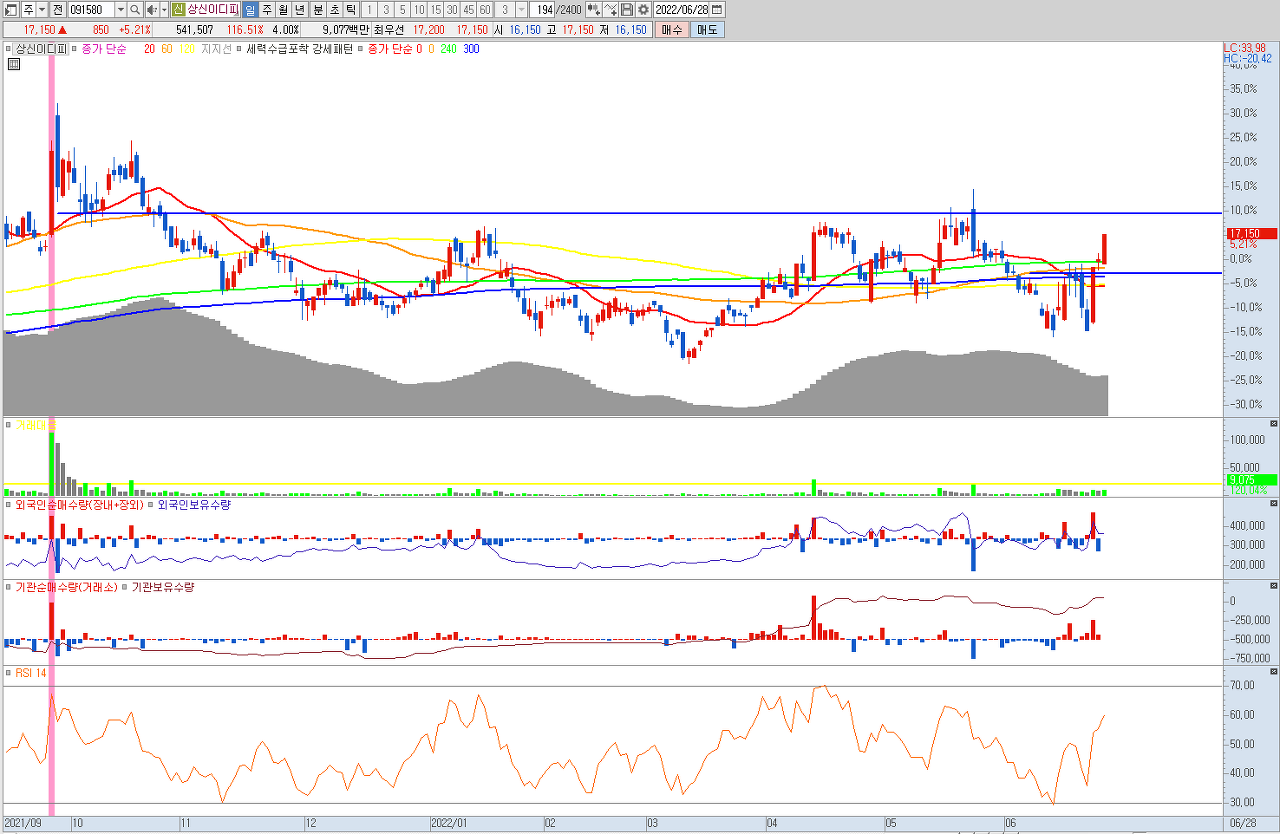The width and height of the screenshot is (1280, 834).
Task: Click the 상신이디피 stock name in toolbar
Action: click(x=212, y=10)
